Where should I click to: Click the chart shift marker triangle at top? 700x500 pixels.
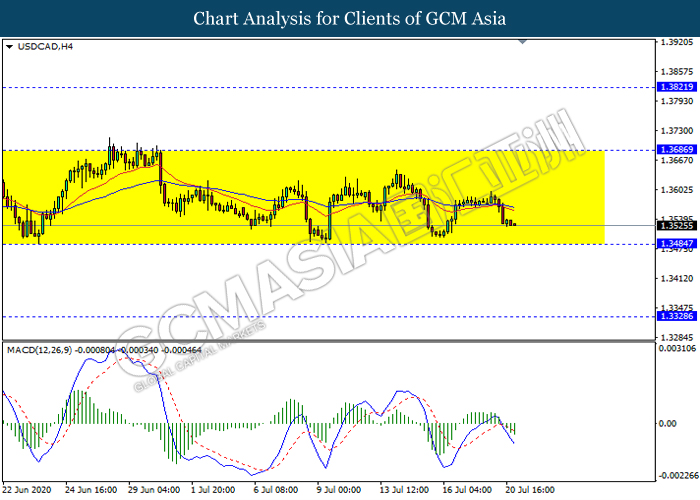coord(522,42)
